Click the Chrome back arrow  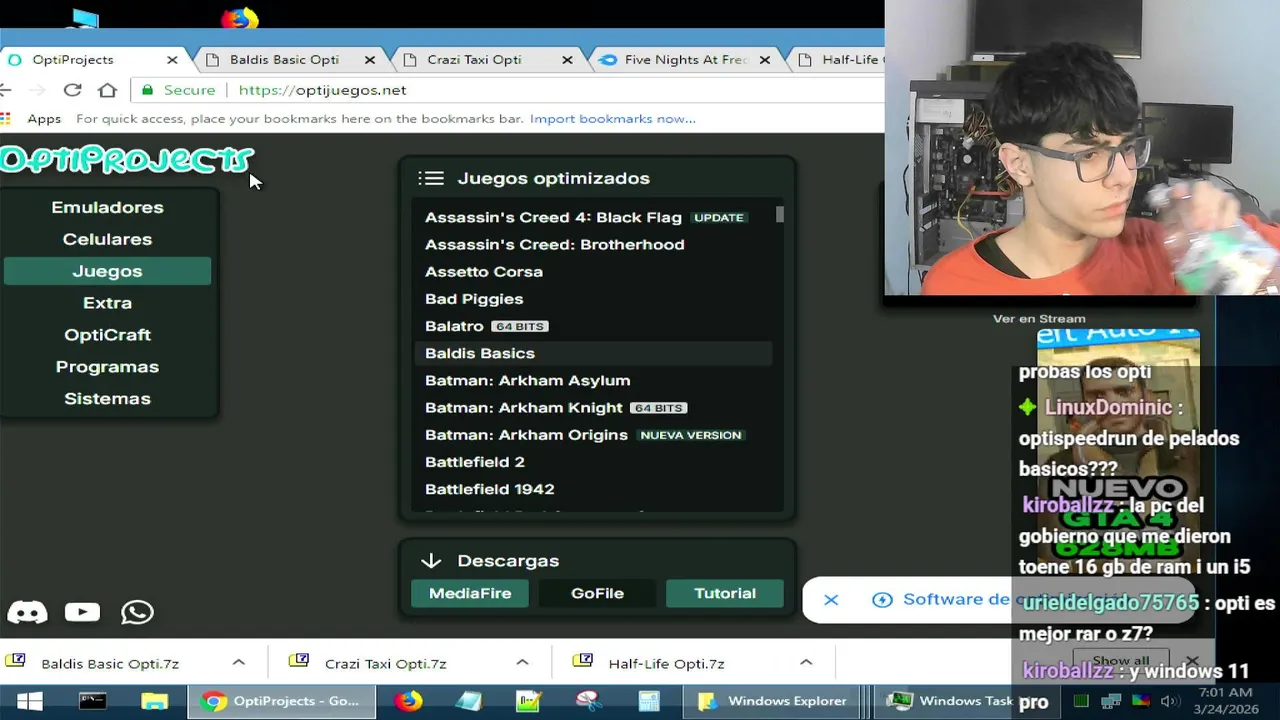click(5, 90)
